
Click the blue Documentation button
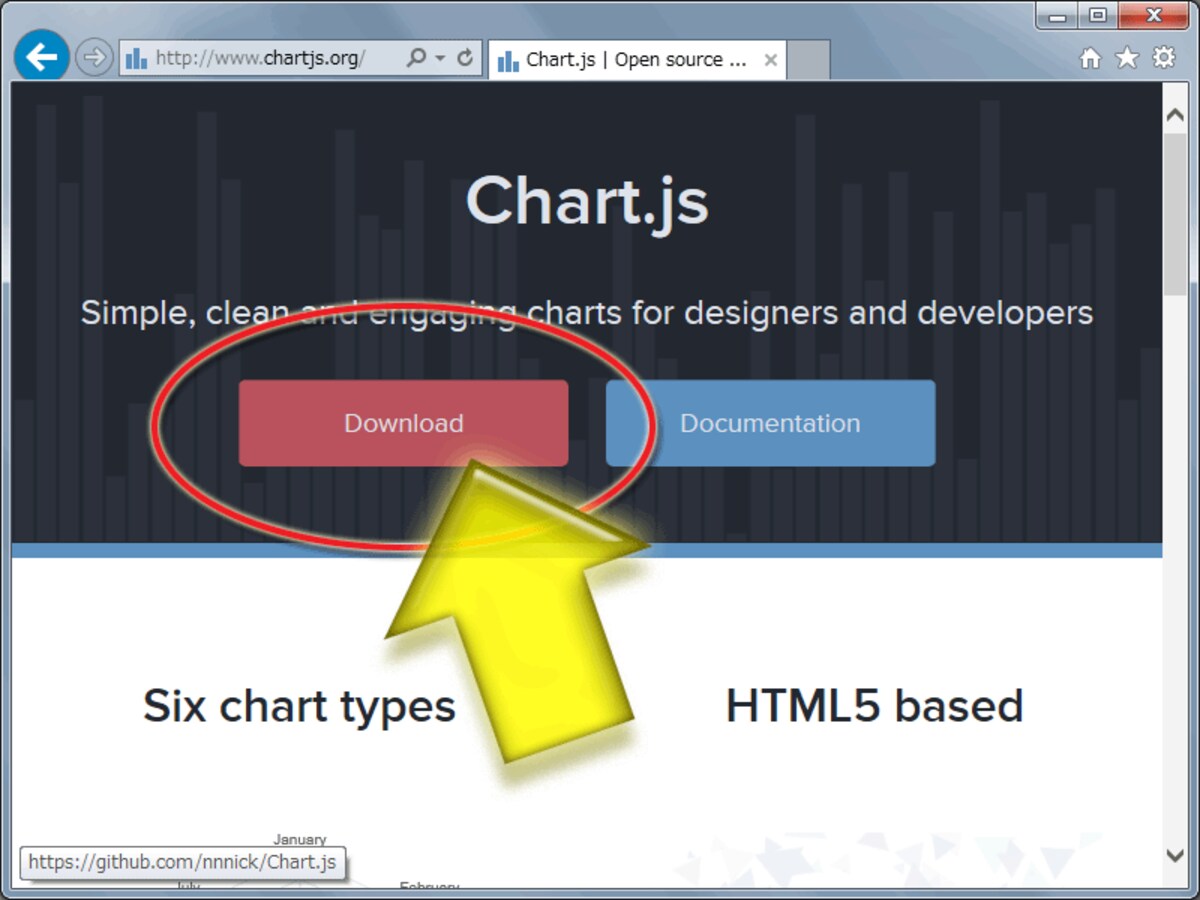click(x=770, y=423)
